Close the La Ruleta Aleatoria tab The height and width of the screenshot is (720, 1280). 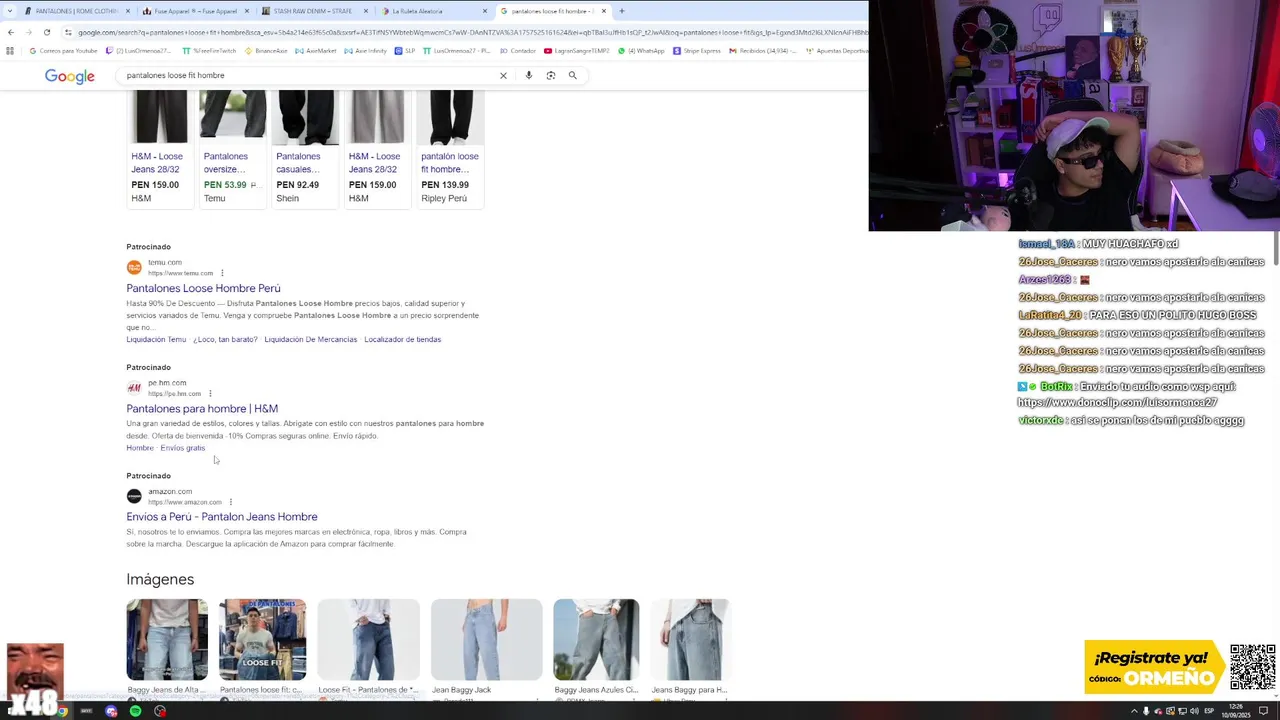[485, 11]
